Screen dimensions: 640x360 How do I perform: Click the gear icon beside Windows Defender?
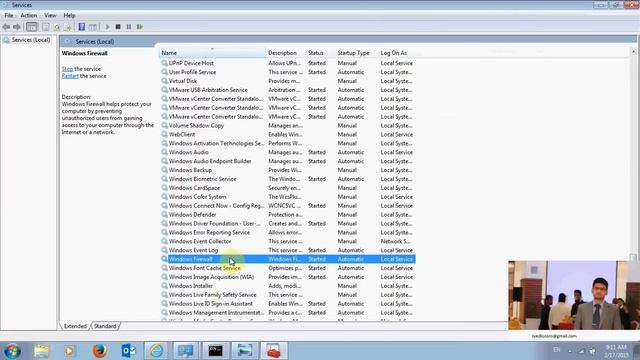(164, 215)
